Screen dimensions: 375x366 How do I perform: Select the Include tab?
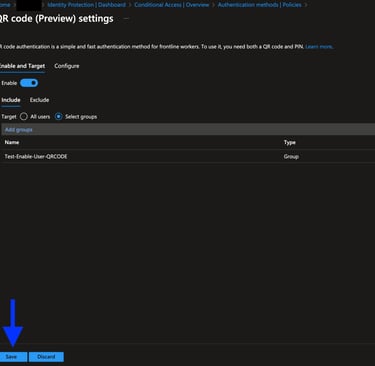pos(11,100)
